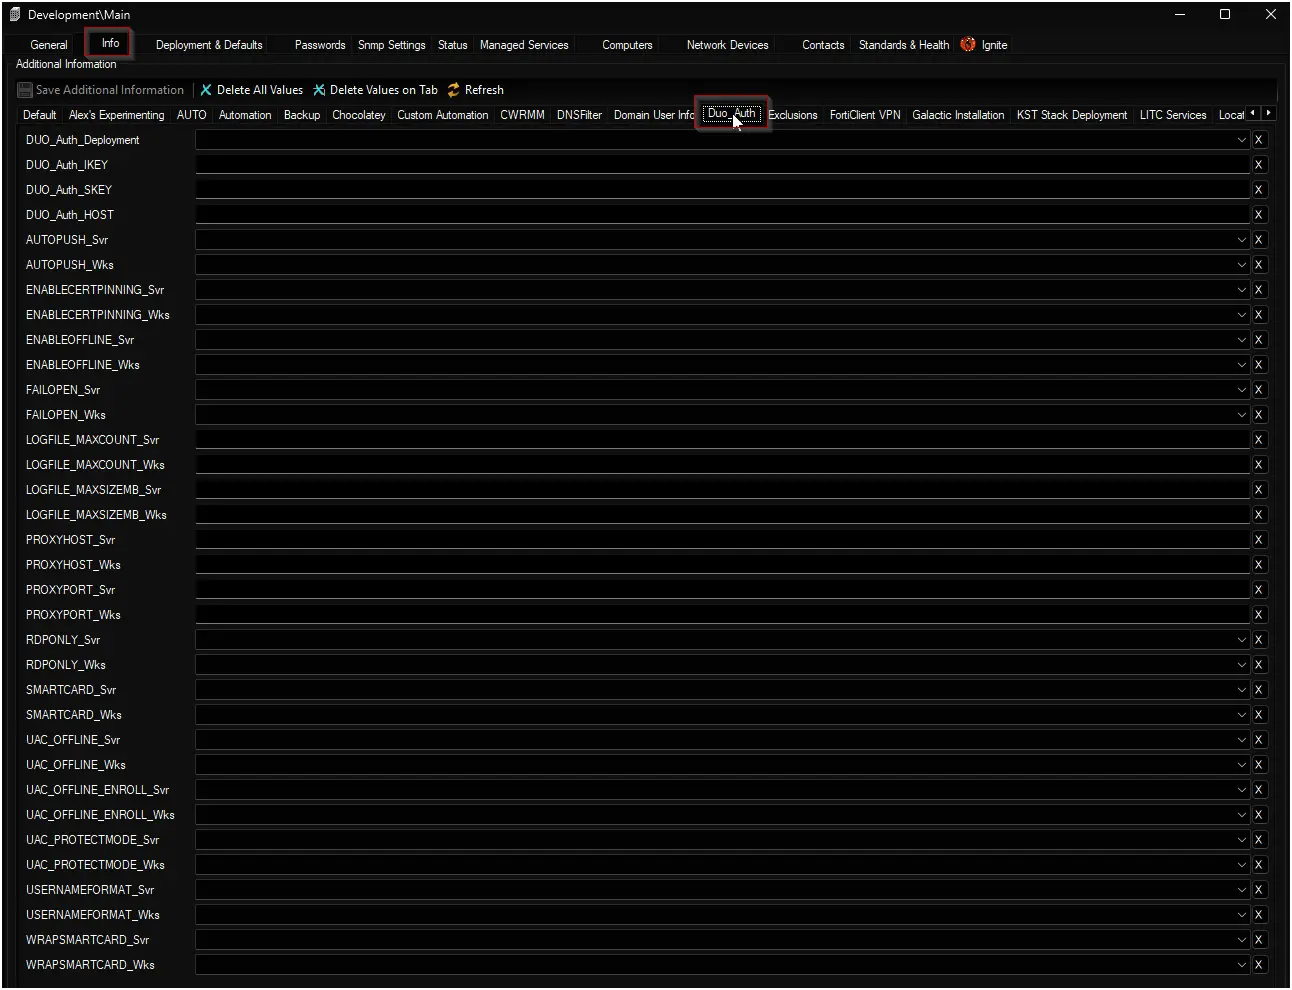Open the USERNAMEFORMAT_Svr dropdown arrow
Image resolution: width=1292 pixels, height=990 pixels.
pos(1242,890)
